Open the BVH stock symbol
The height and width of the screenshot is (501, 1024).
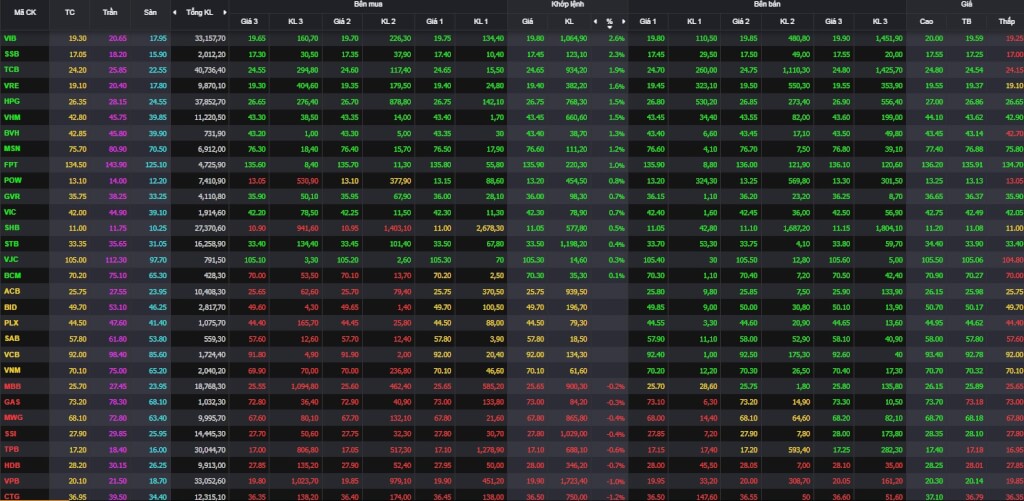pyautogui.click(x=11, y=133)
